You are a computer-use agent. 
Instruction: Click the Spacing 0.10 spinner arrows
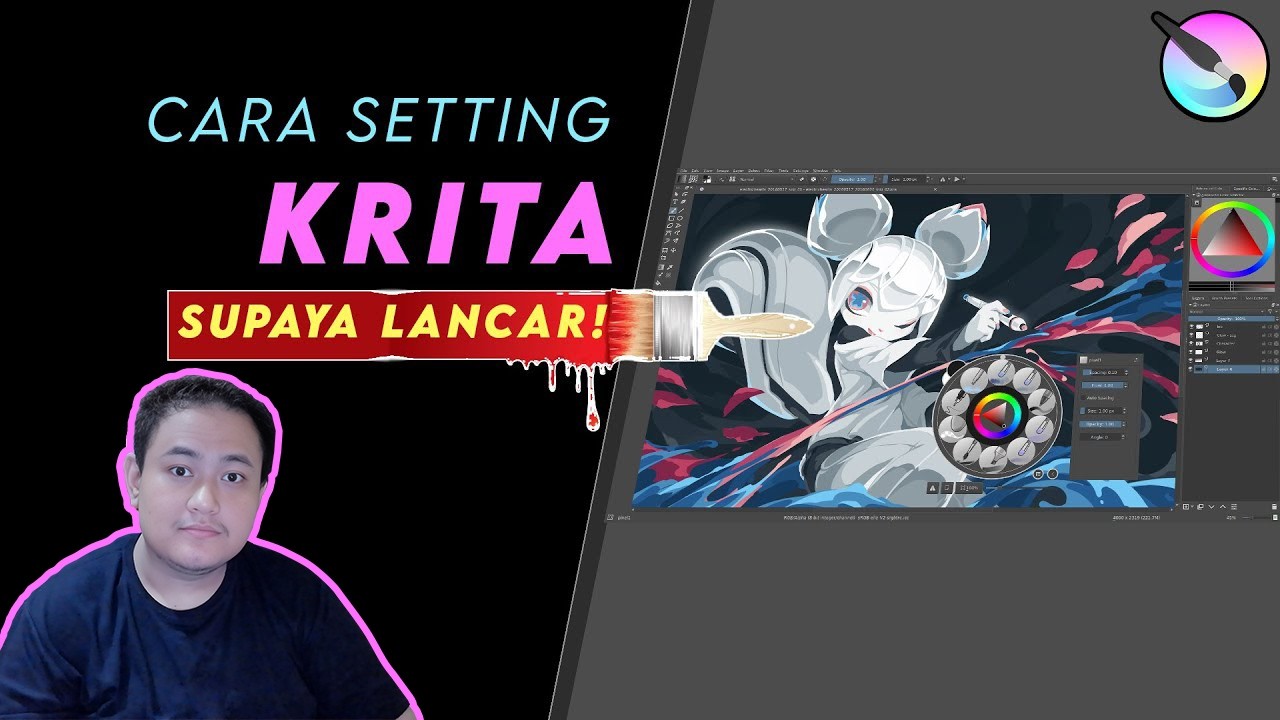point(1126,373)
